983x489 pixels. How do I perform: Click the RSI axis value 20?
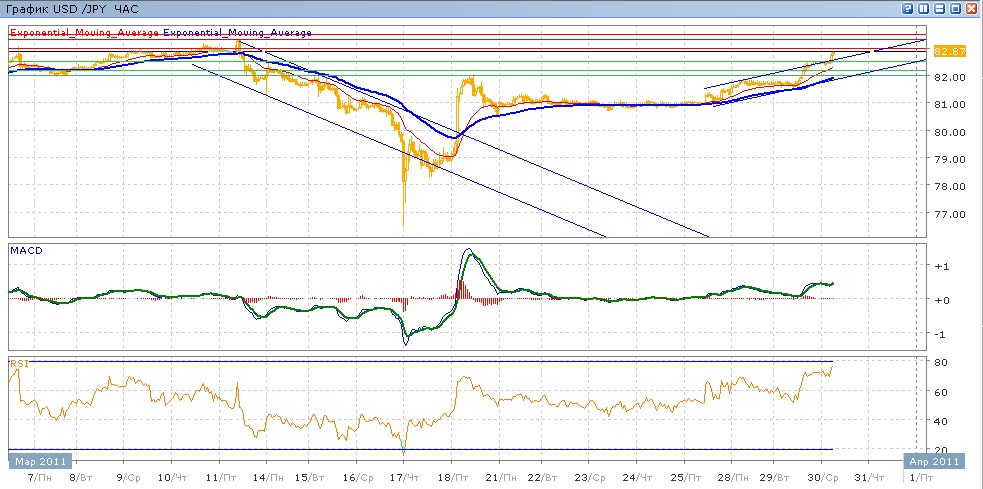click(942, 450)
